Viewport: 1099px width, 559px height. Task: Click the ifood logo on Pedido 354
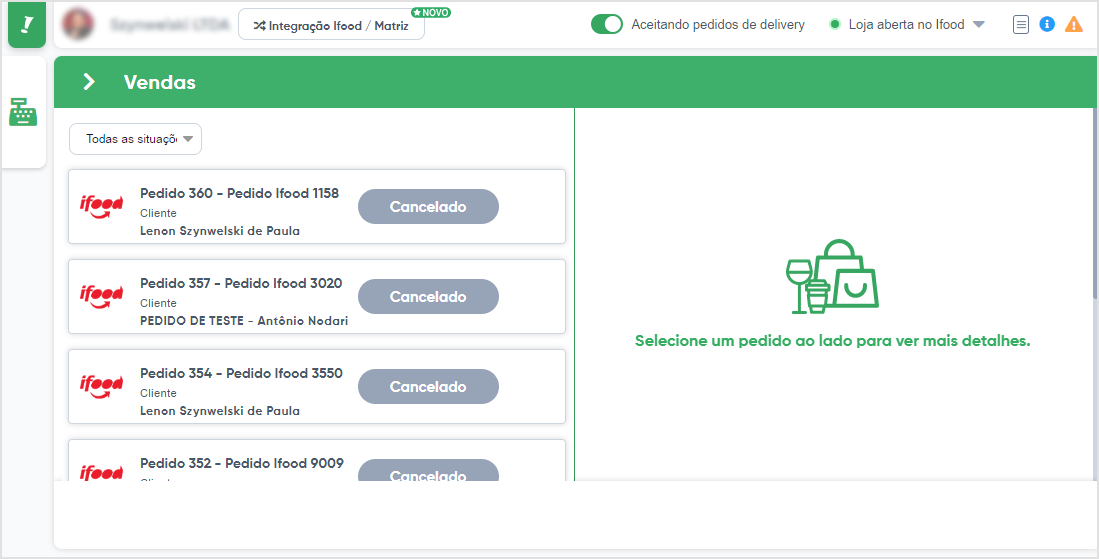point(102,387)
